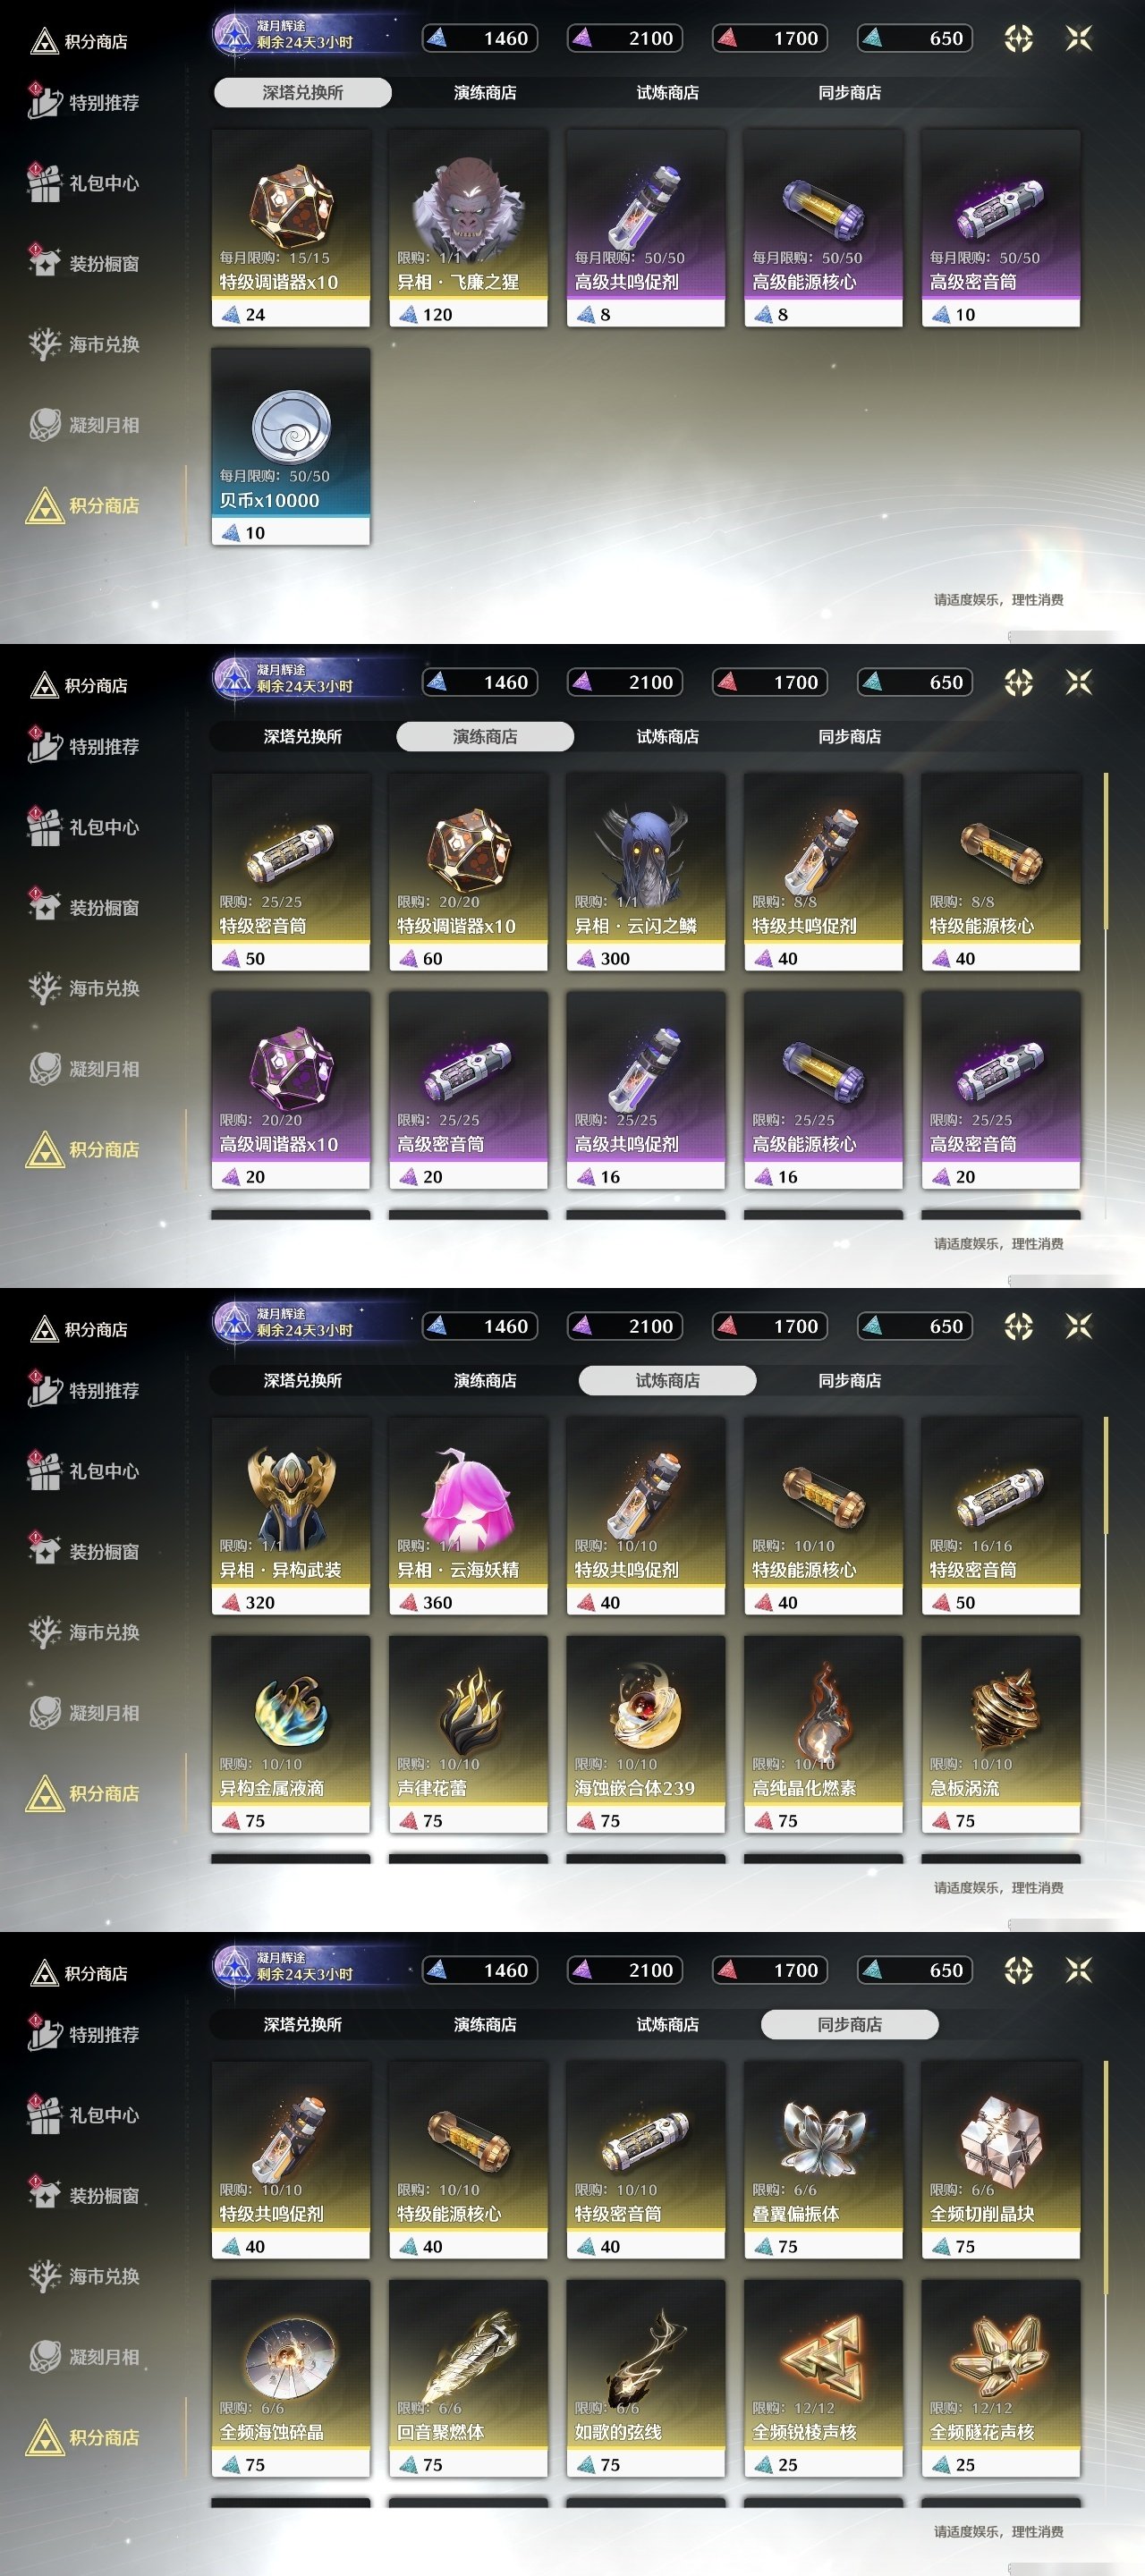Pick the 全频切削晶块 crystal cube item
Viewport: 1145px width, 2576px height.
click(x=1001, y=2159)
